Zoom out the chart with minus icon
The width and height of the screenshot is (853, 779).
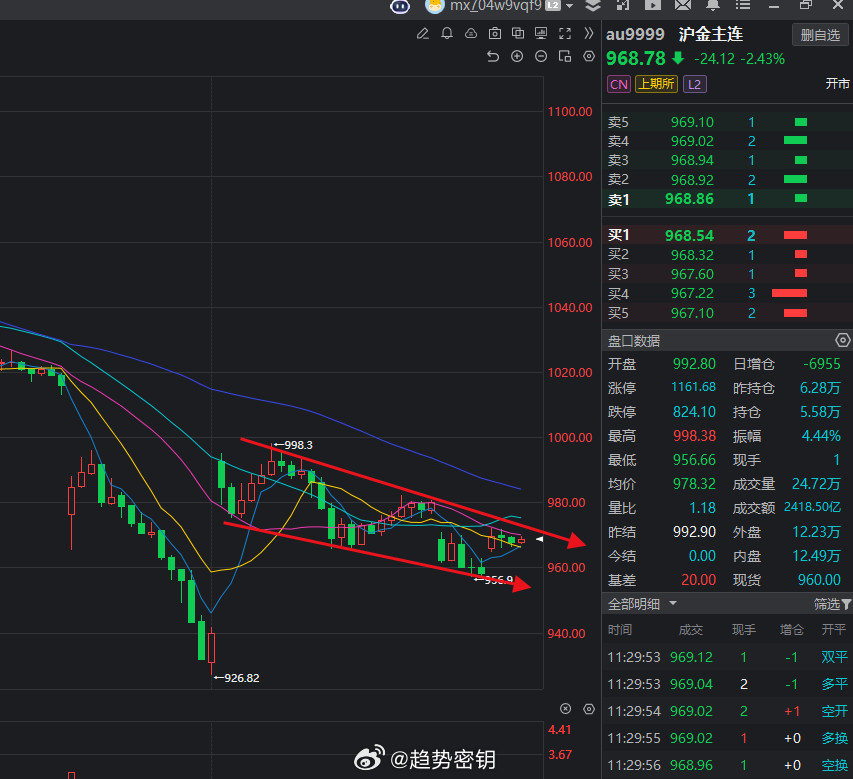click(541, 56)
